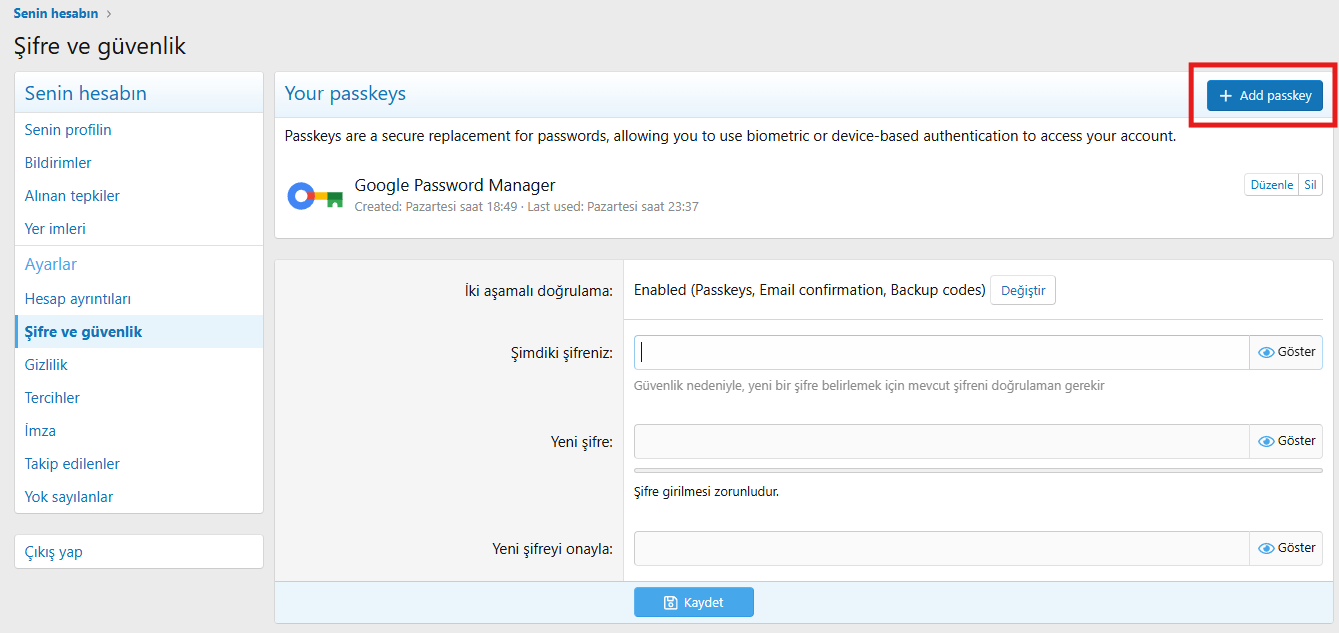
Task: Open Bildirimler in the sidebar
Action: pyautogui.click(x=58, y=163)
